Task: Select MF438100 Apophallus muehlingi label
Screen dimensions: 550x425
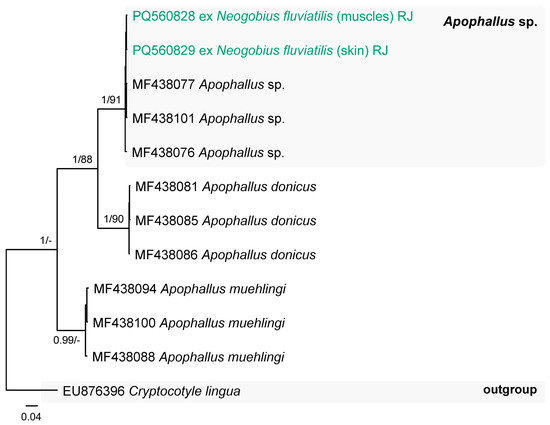Action: pyautogui.click(x=189, y=323)
